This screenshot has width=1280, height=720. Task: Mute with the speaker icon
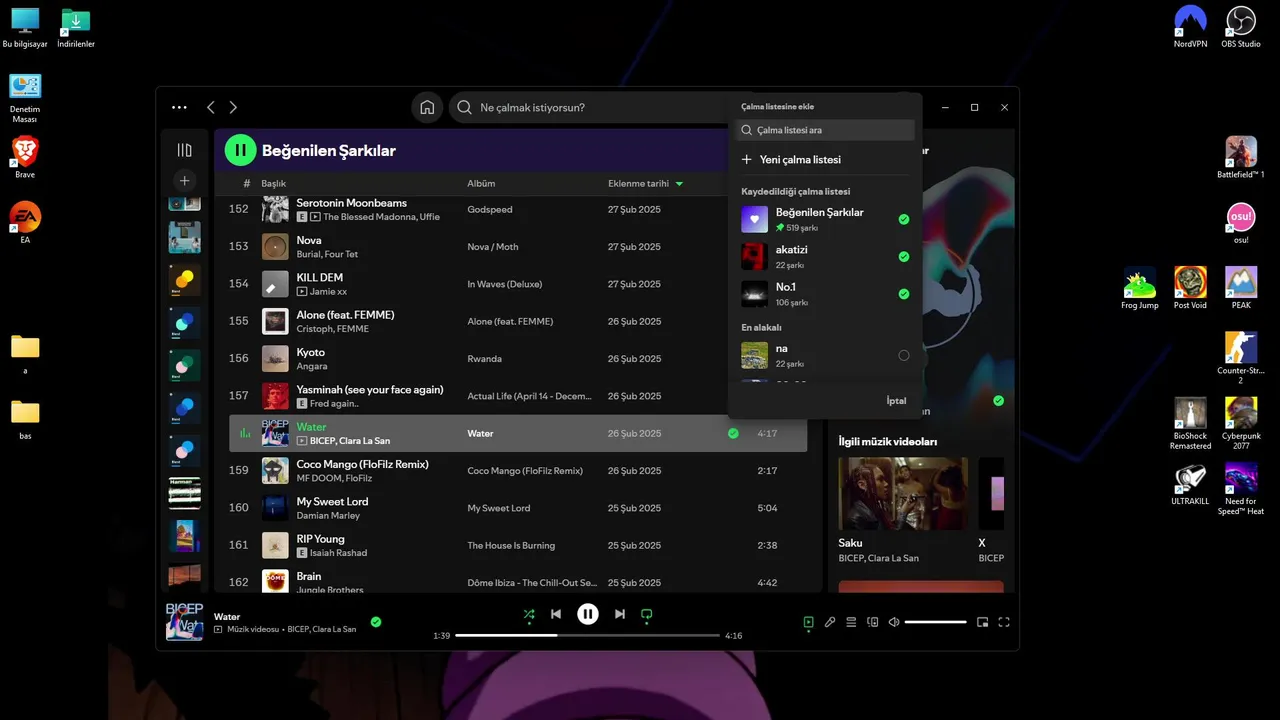click(894, 622)
